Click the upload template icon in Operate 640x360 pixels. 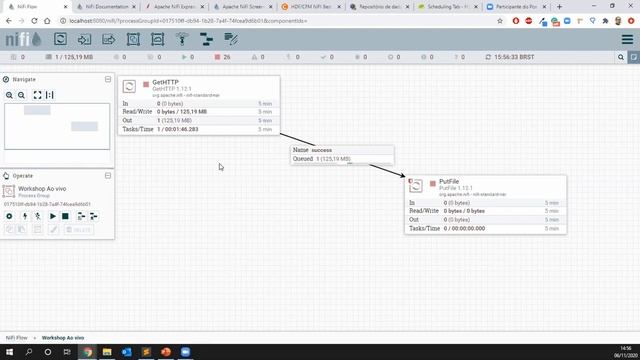coord(93,216)
